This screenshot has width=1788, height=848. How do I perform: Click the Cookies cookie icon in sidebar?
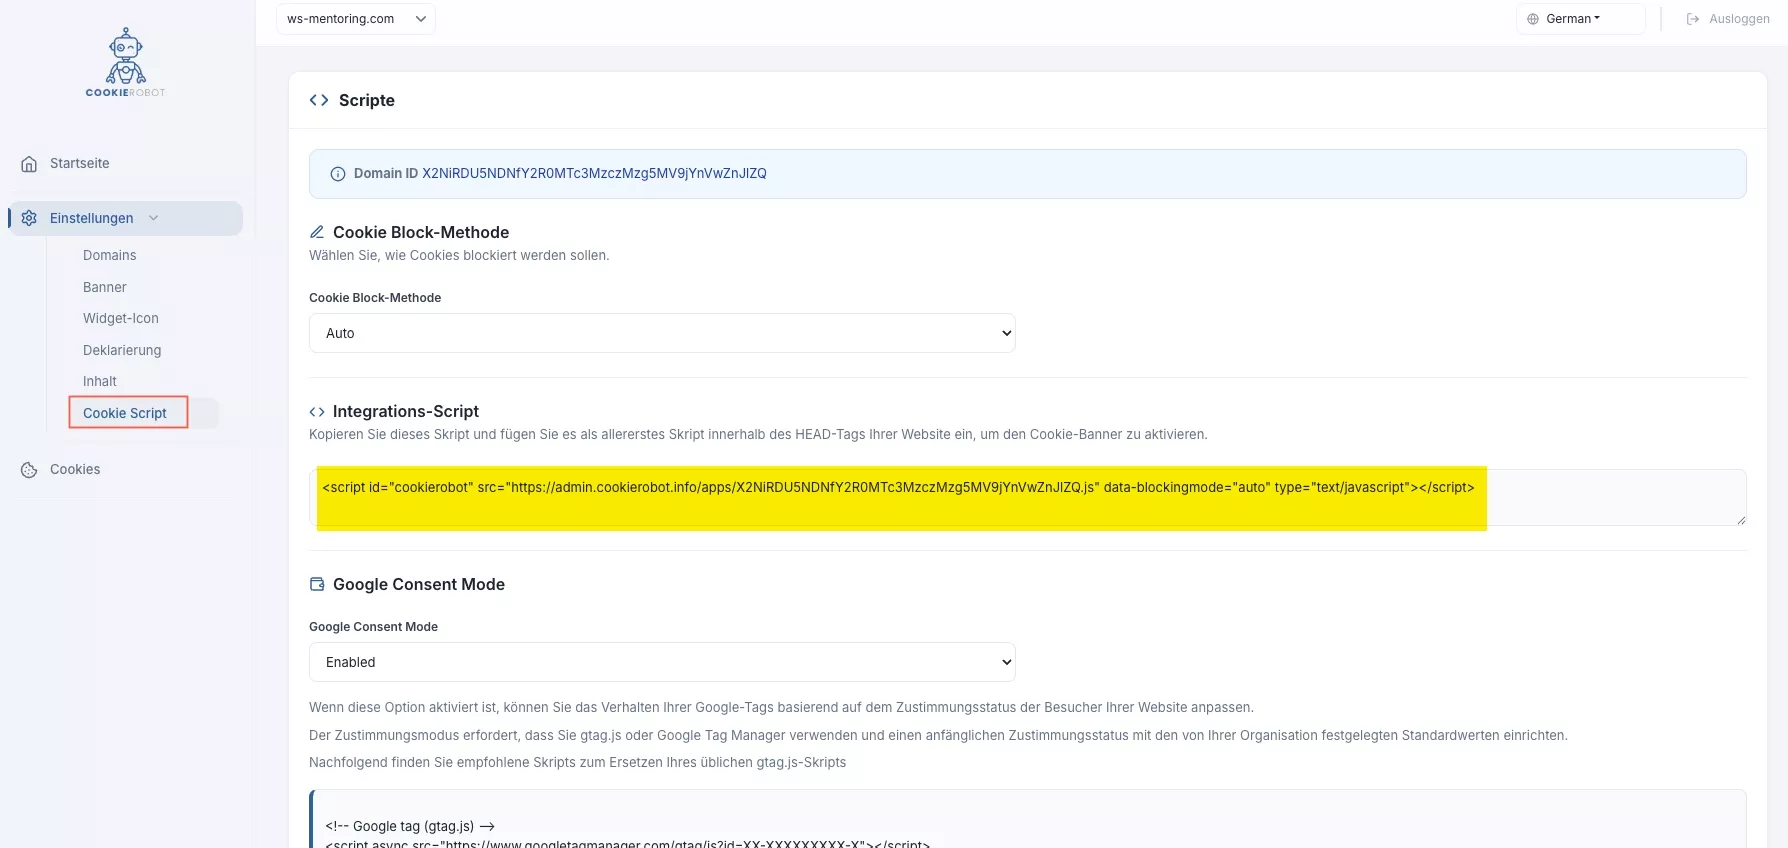coord(29,470)
